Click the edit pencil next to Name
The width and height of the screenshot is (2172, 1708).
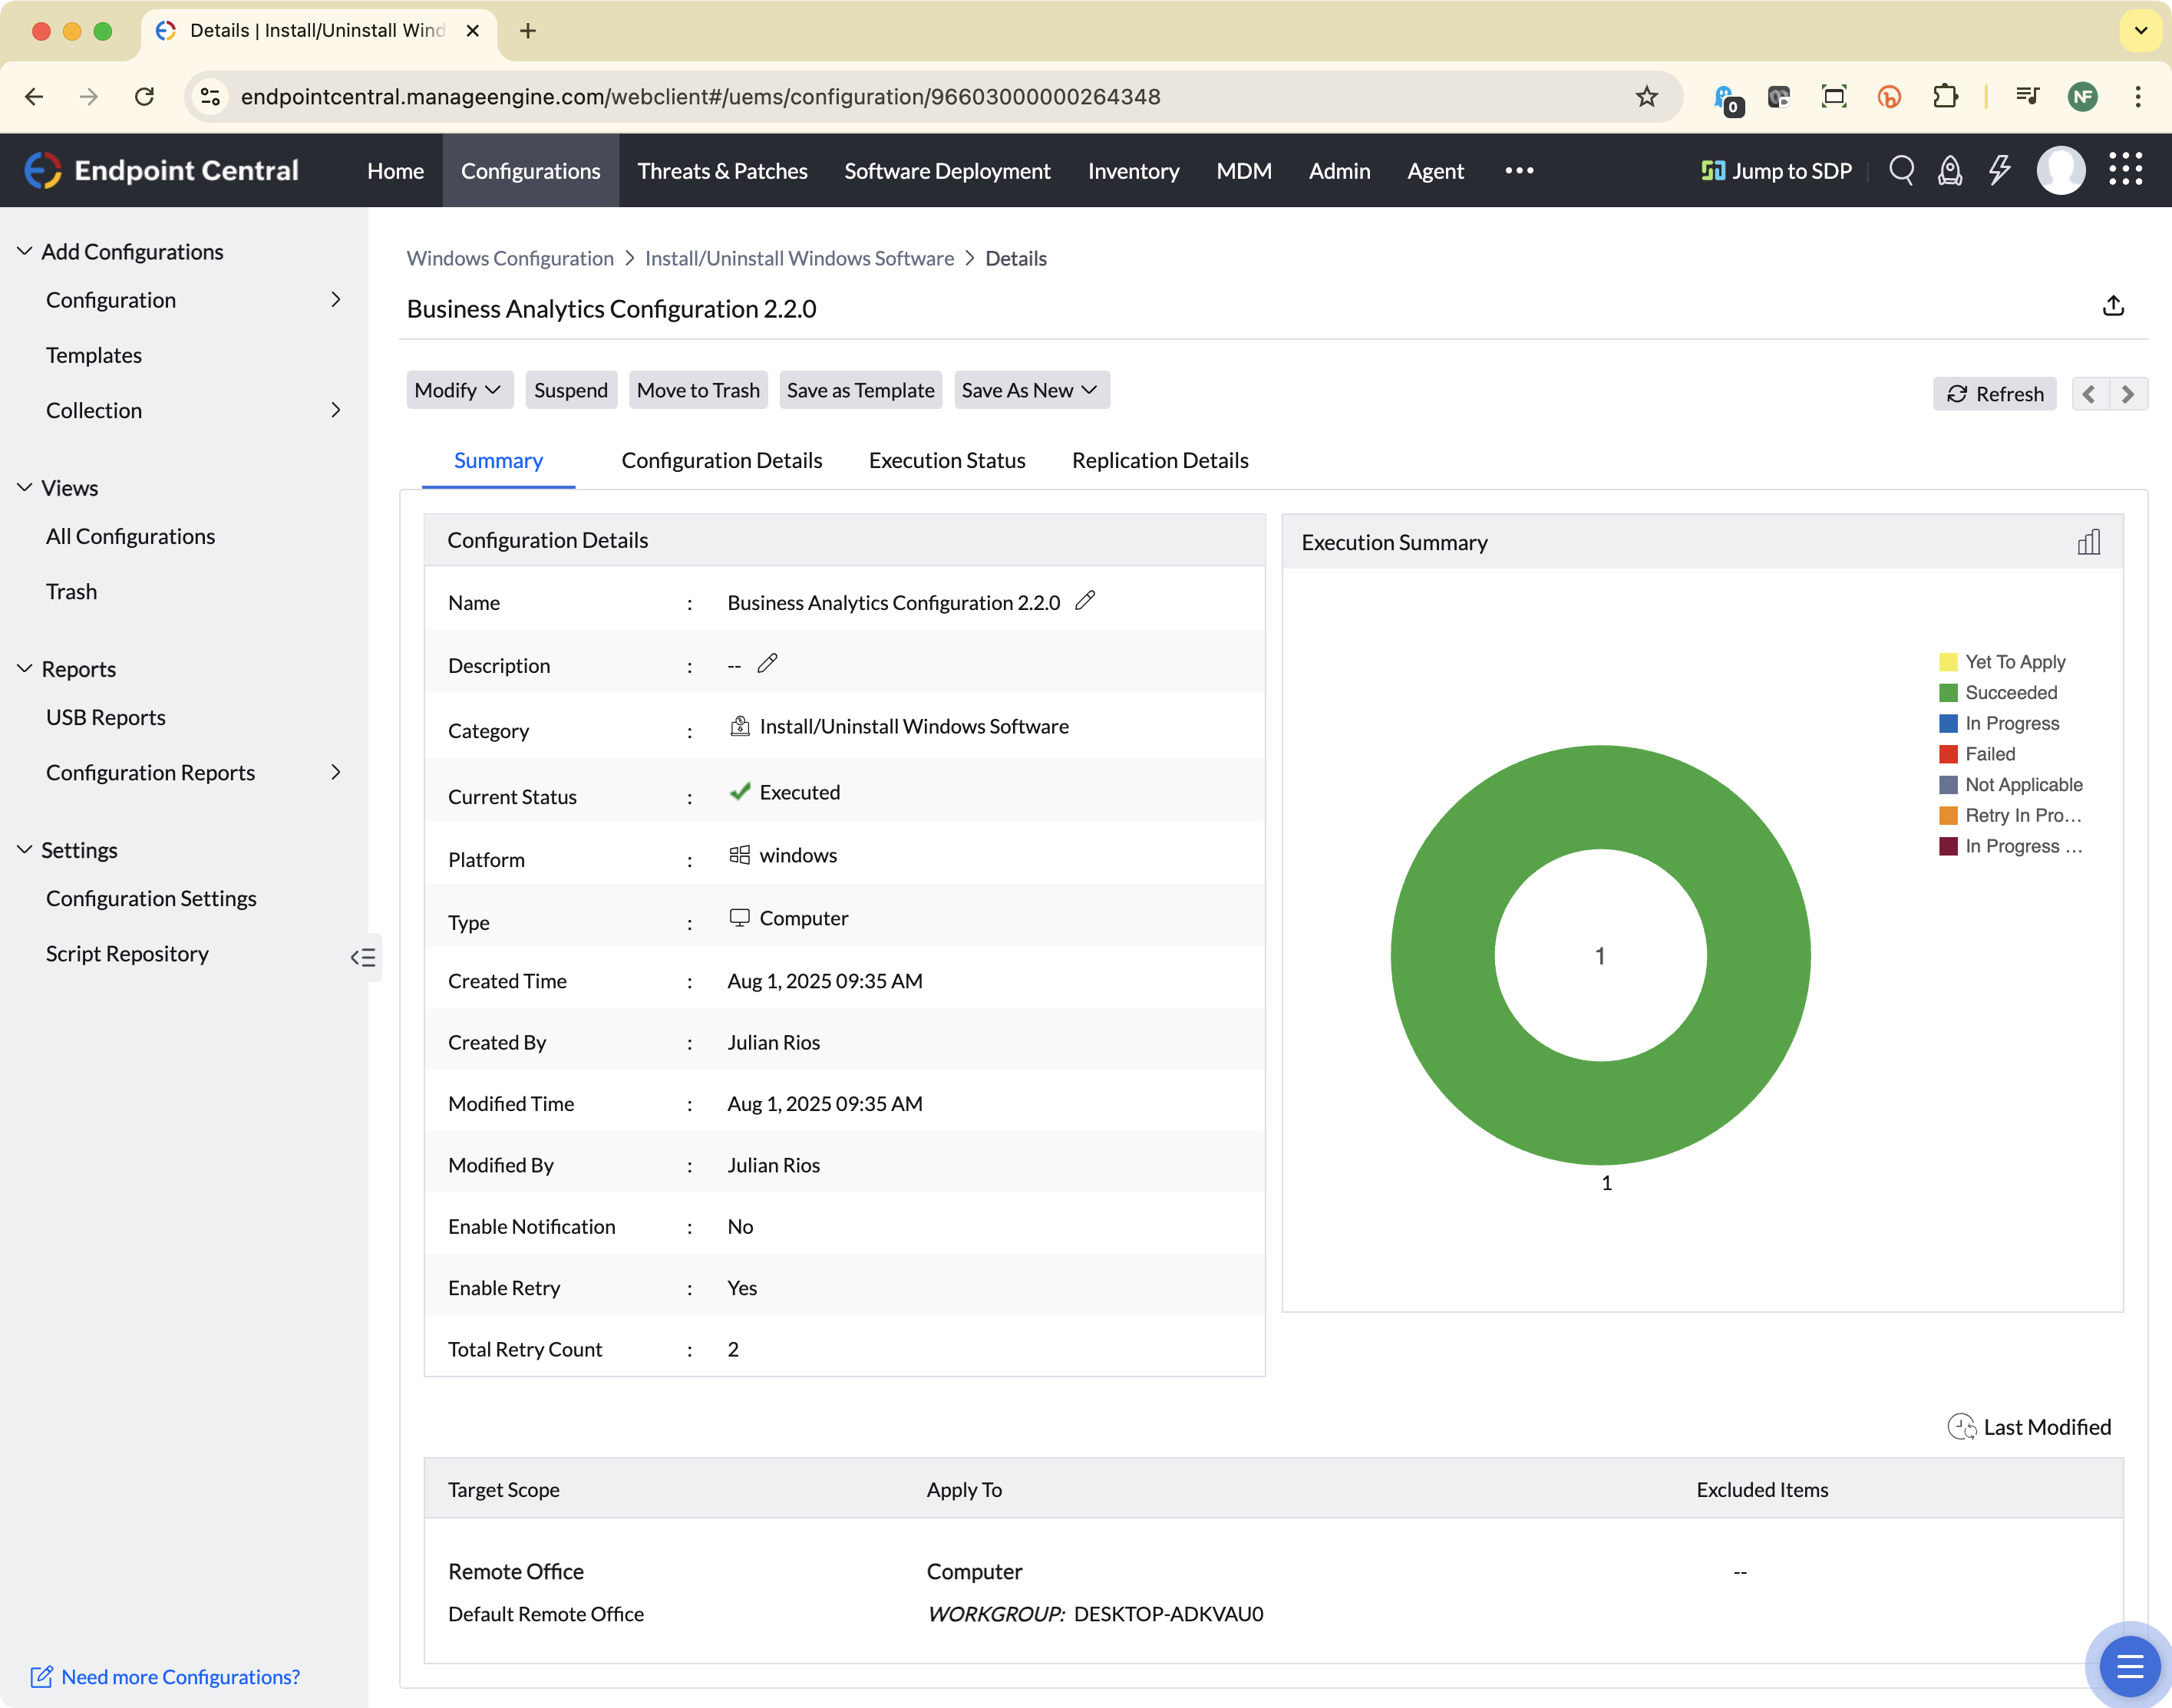coord(1085,600)
